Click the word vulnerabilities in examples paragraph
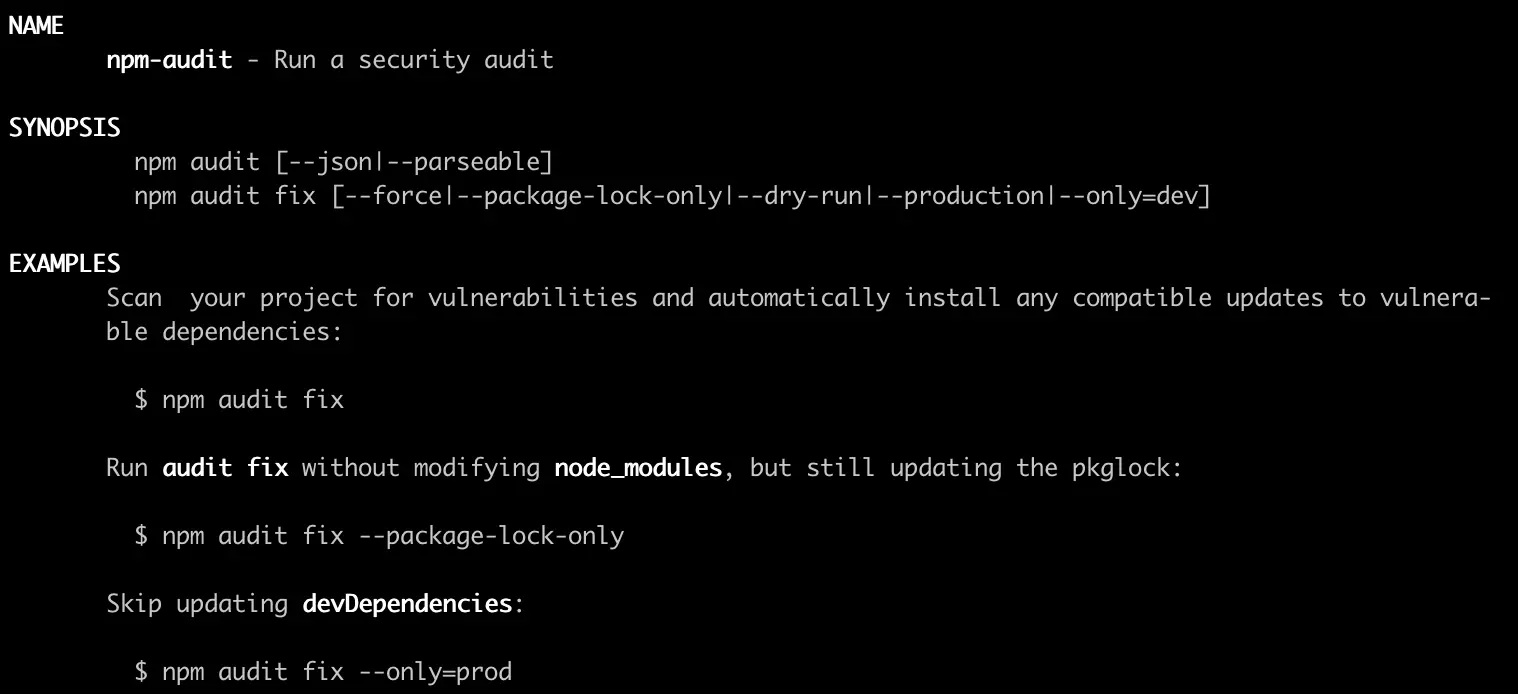The image size is (1518, 694). (533, 298)
